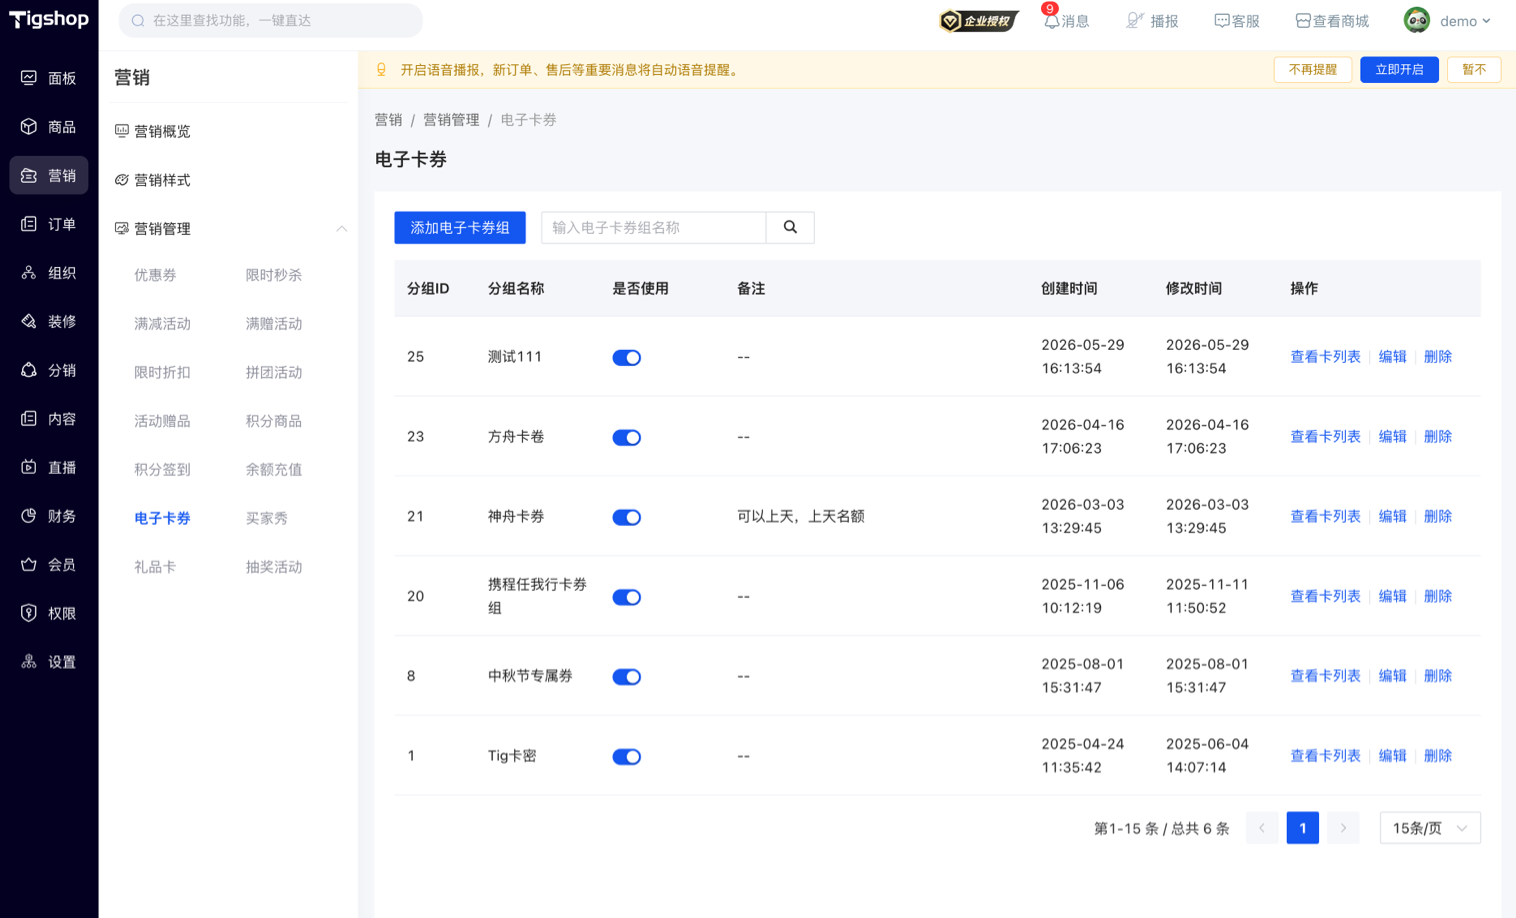The width and height of the screenshot is (1516, 918).
Task: Open the 面板 dashboard icon in sidebar
Action: (x=29, y=78)
